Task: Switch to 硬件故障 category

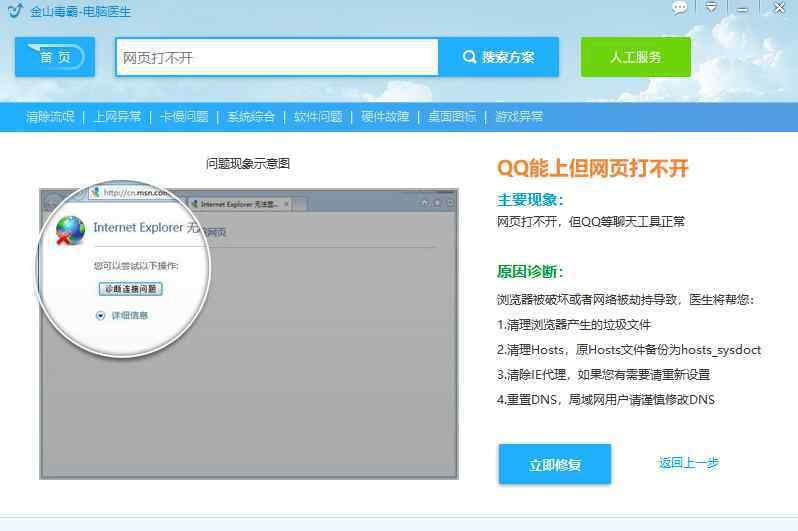Action: pyautogui.click(x=385, y=117)
